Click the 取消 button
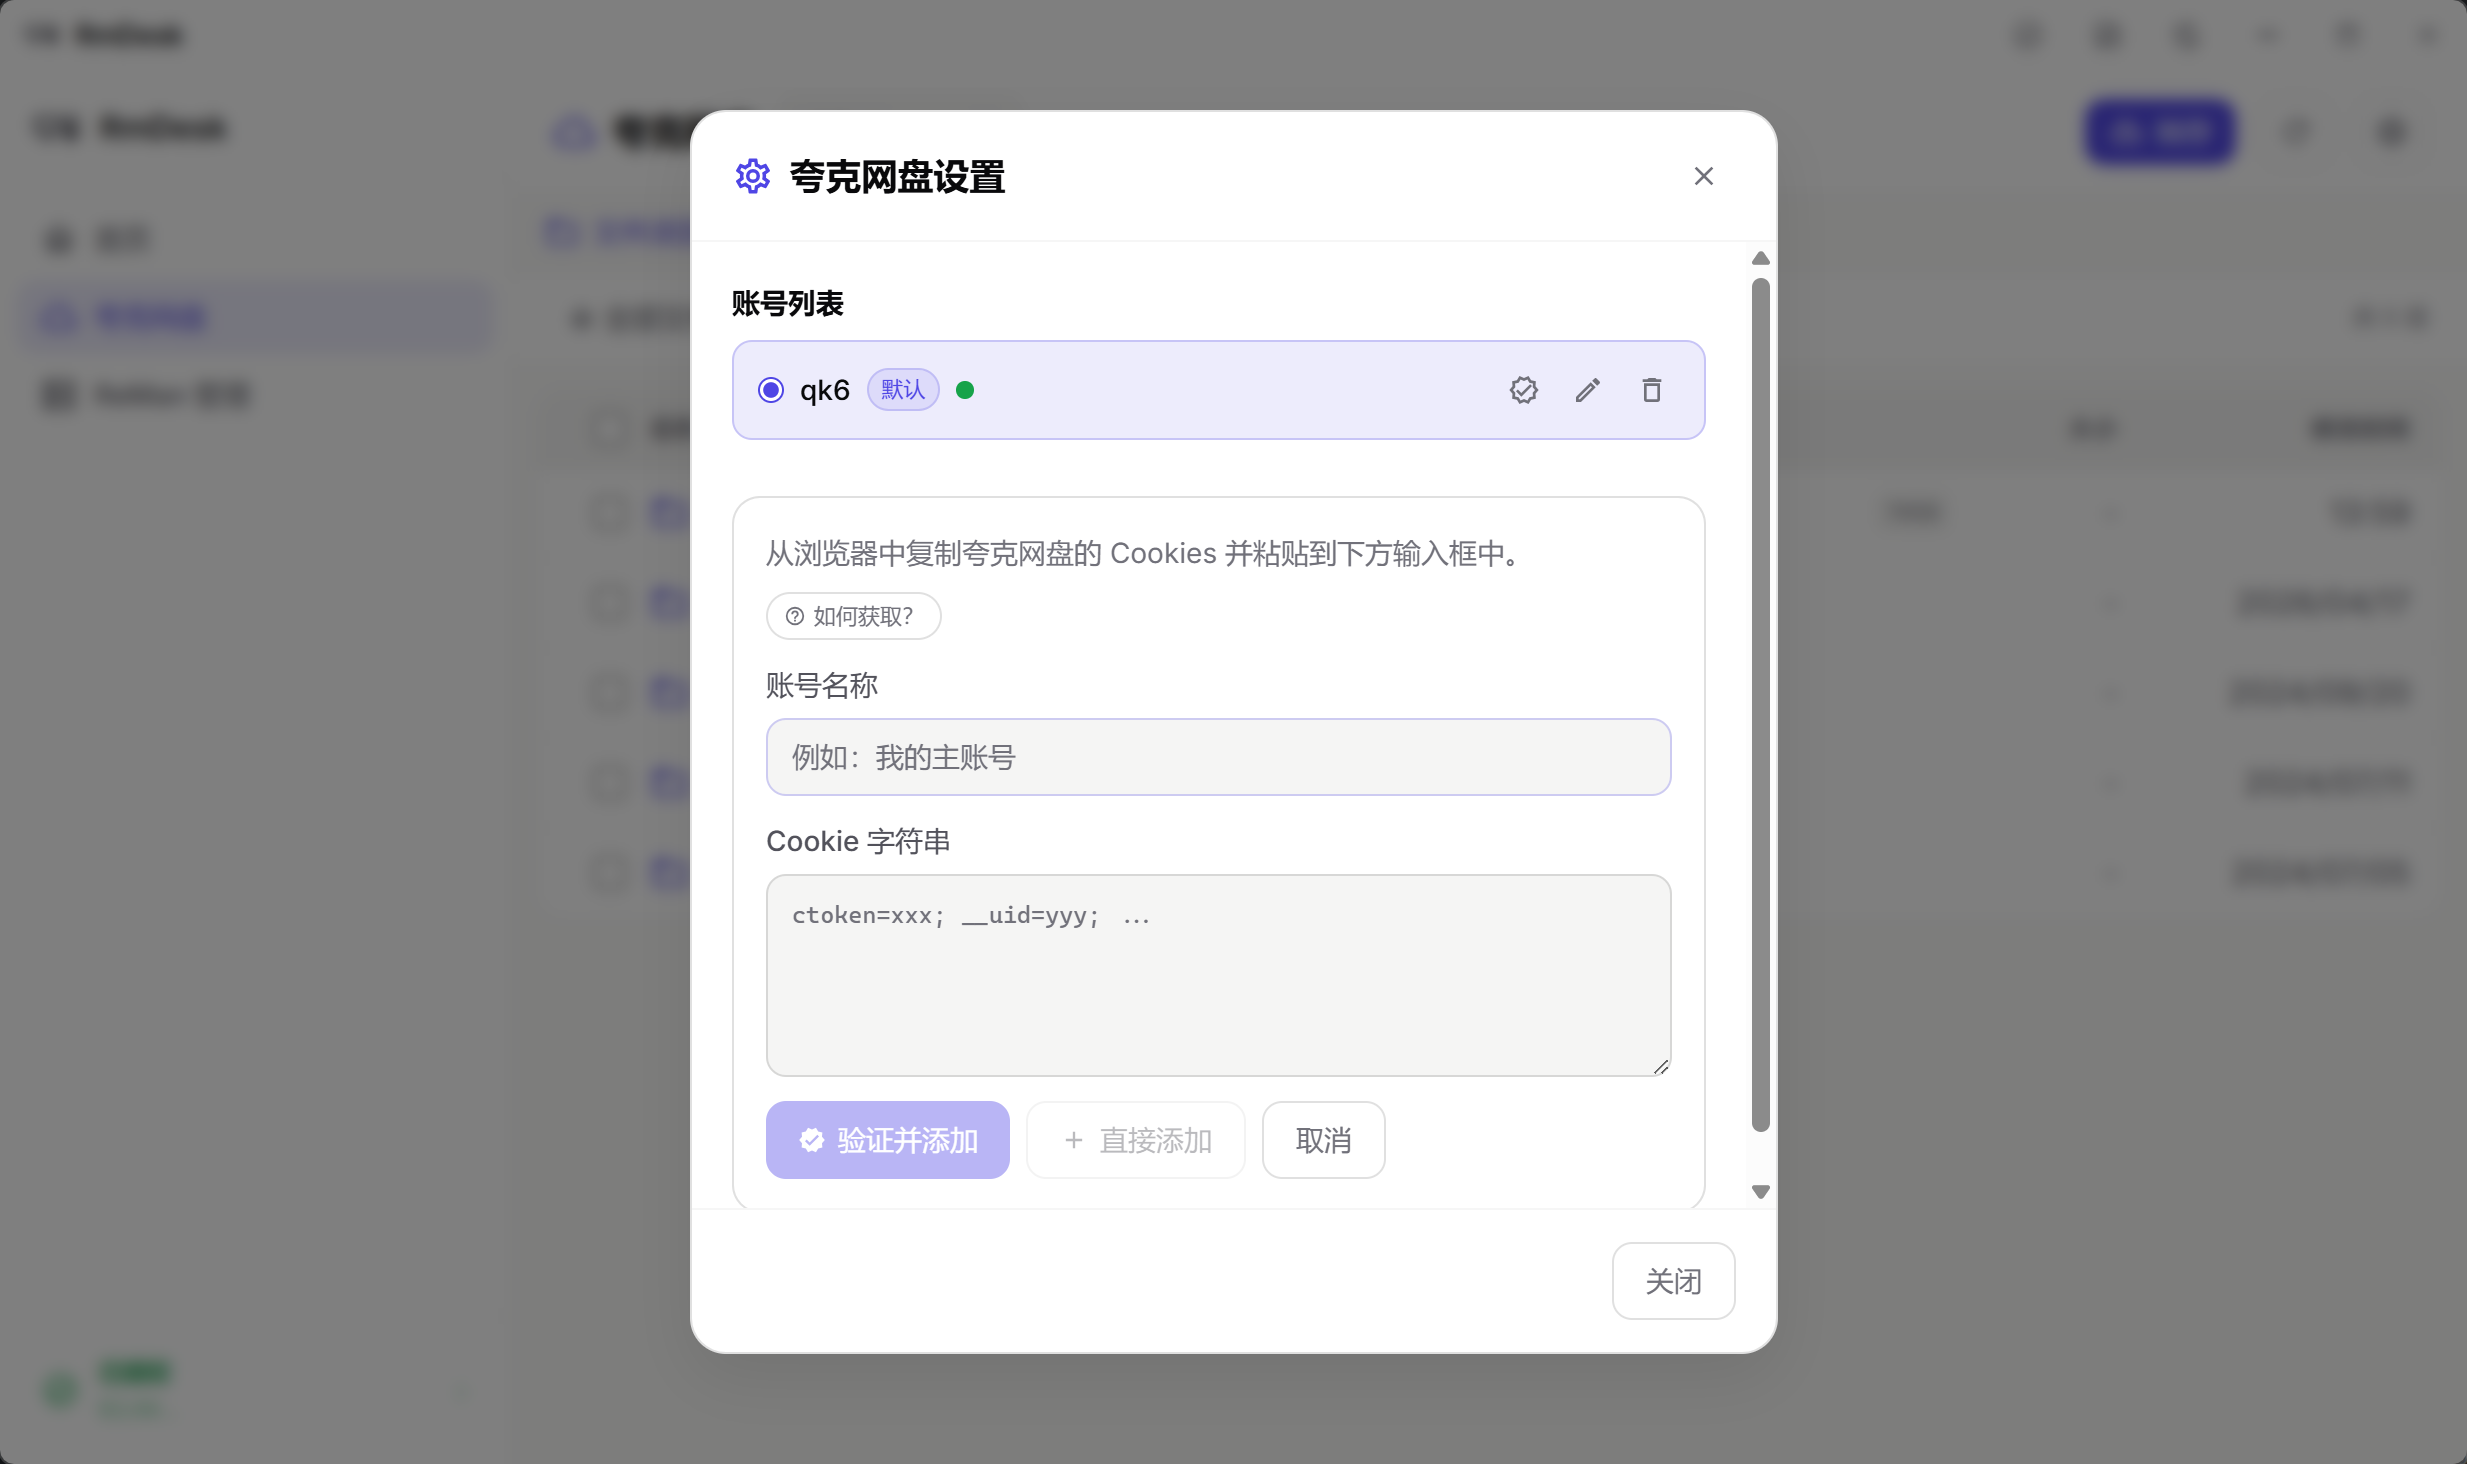Screen dimensions: 2467x1464 (x=1323, y=1140)
